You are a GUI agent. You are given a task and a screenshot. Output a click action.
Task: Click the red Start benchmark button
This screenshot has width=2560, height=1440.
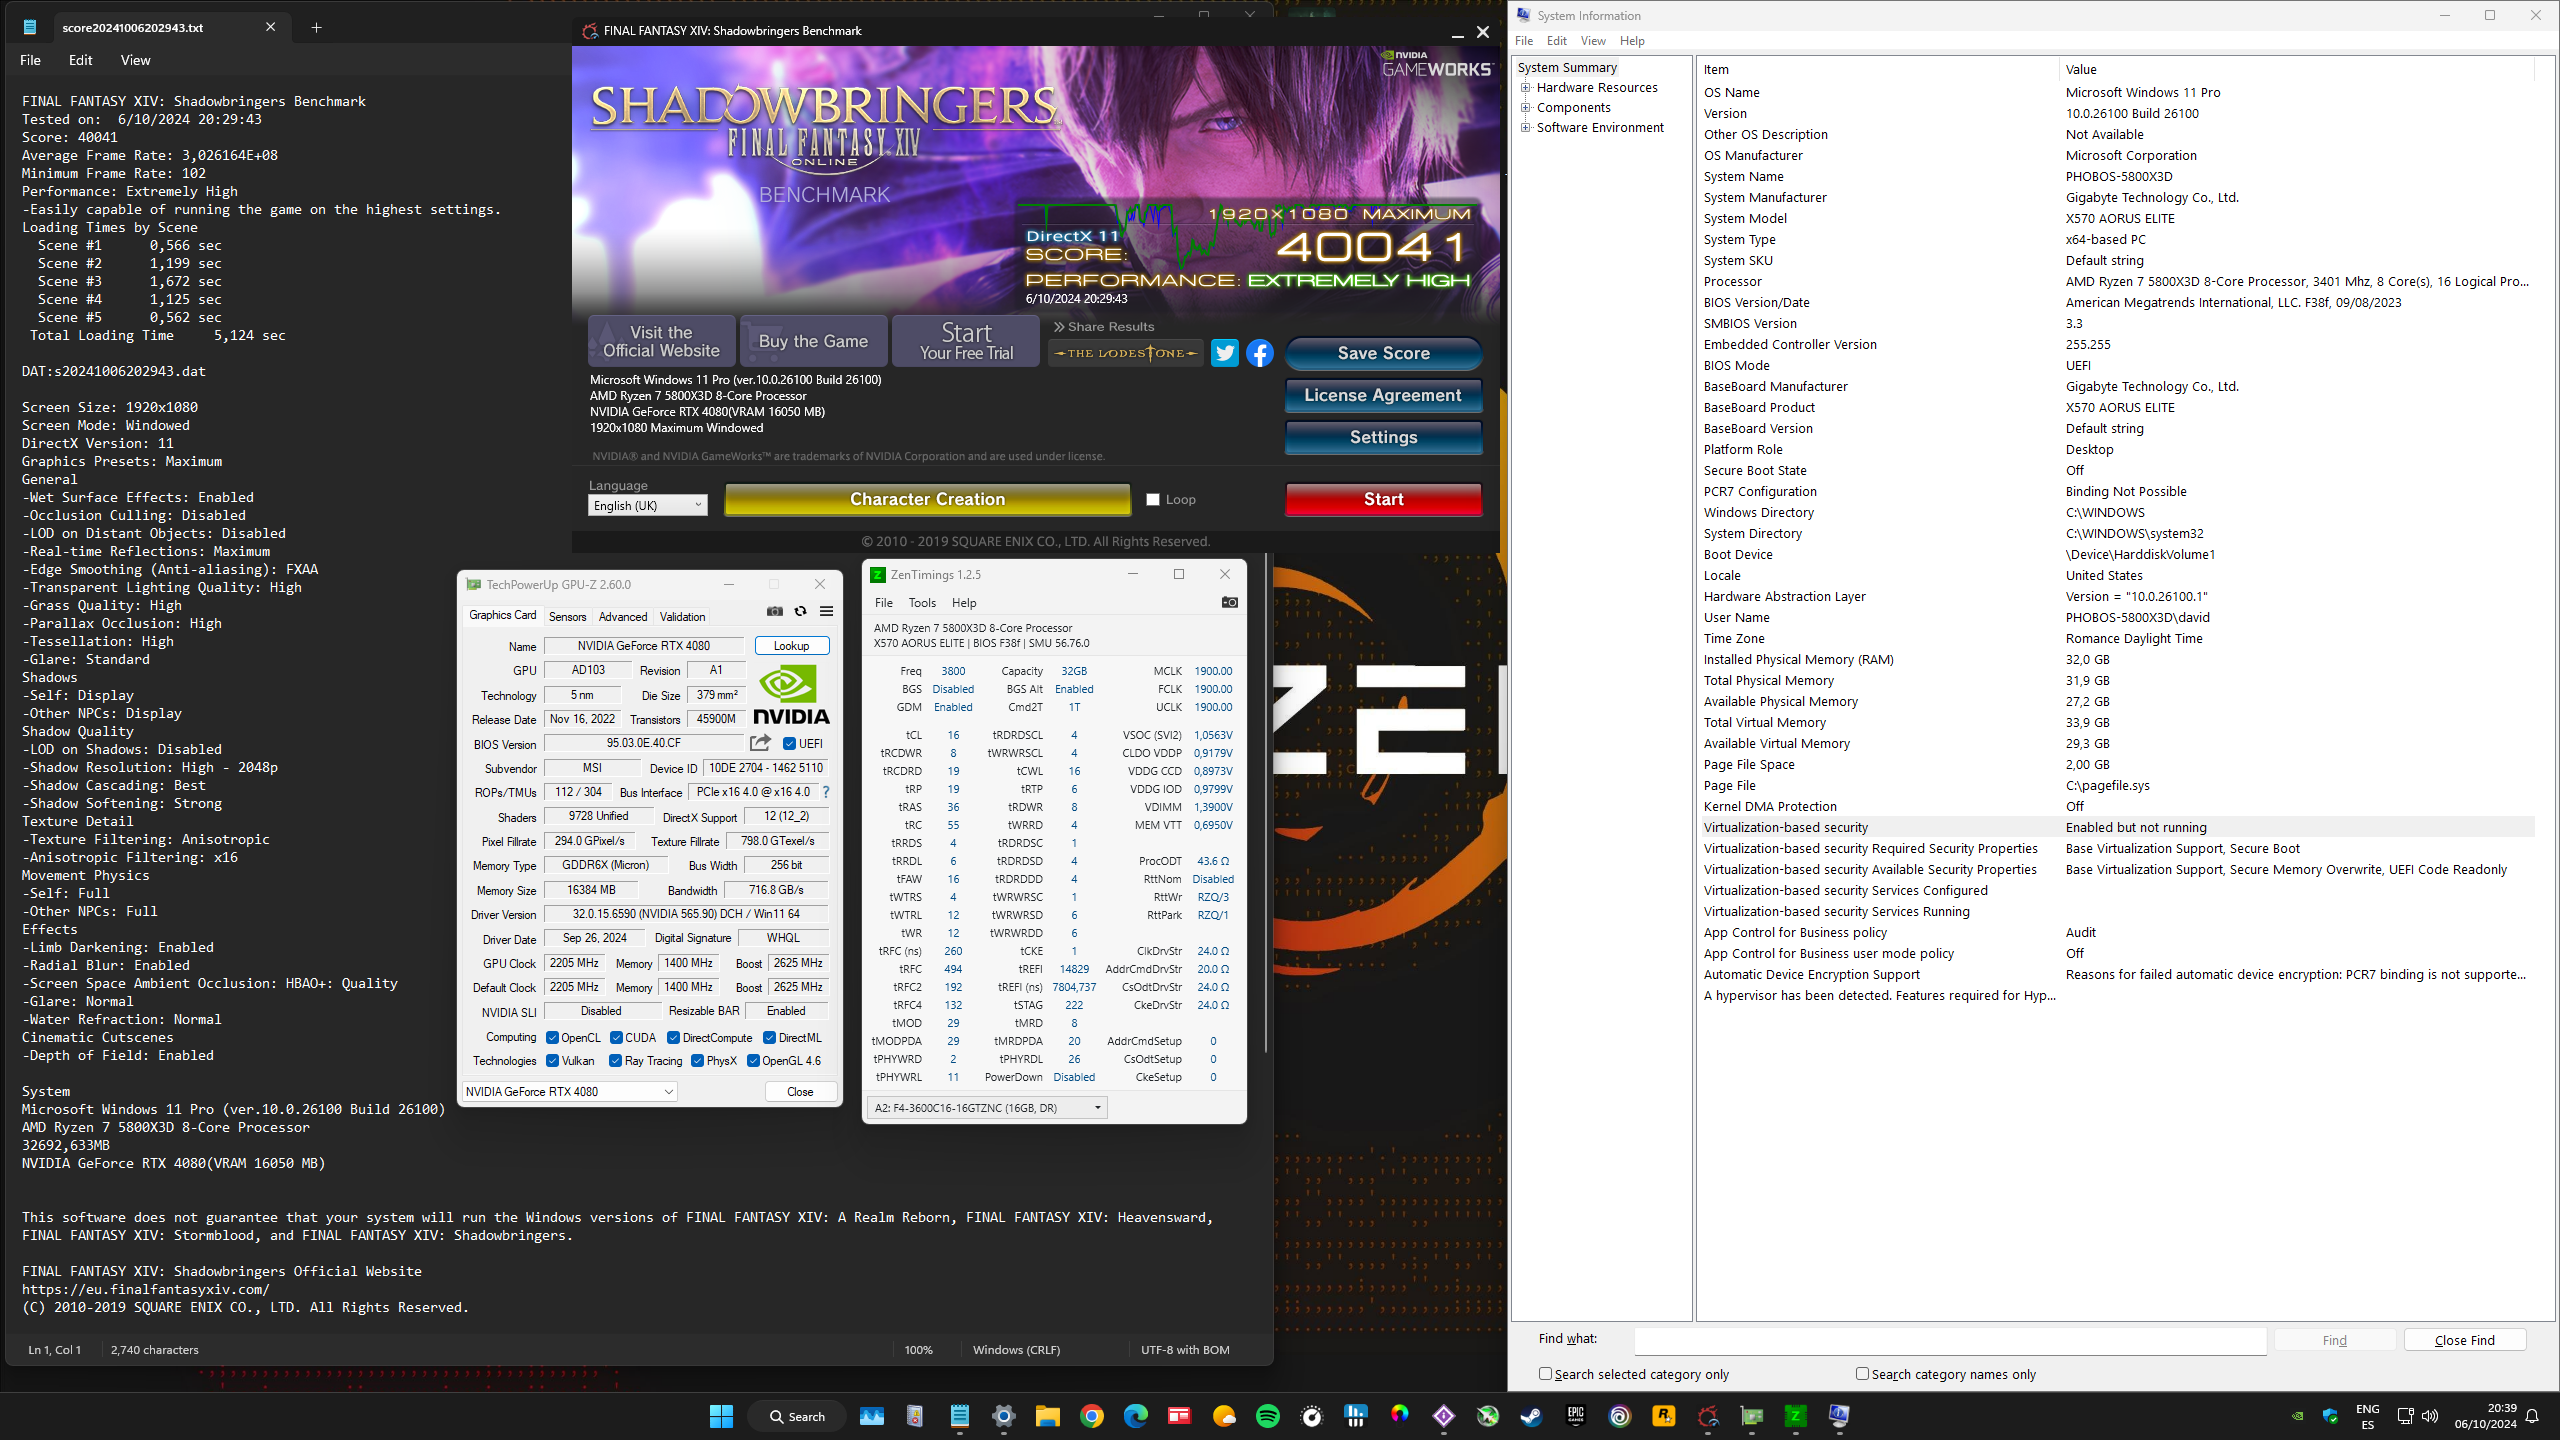click(x=1383, y=499)
